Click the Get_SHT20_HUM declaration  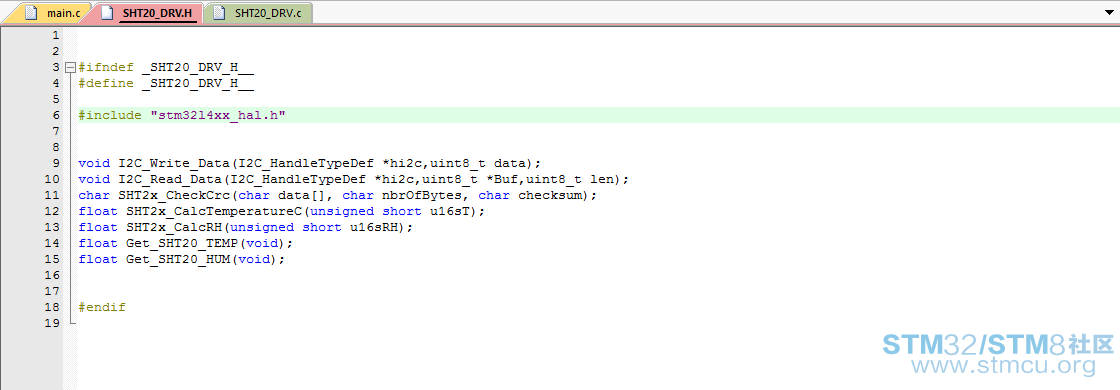[x=181, y=259]
